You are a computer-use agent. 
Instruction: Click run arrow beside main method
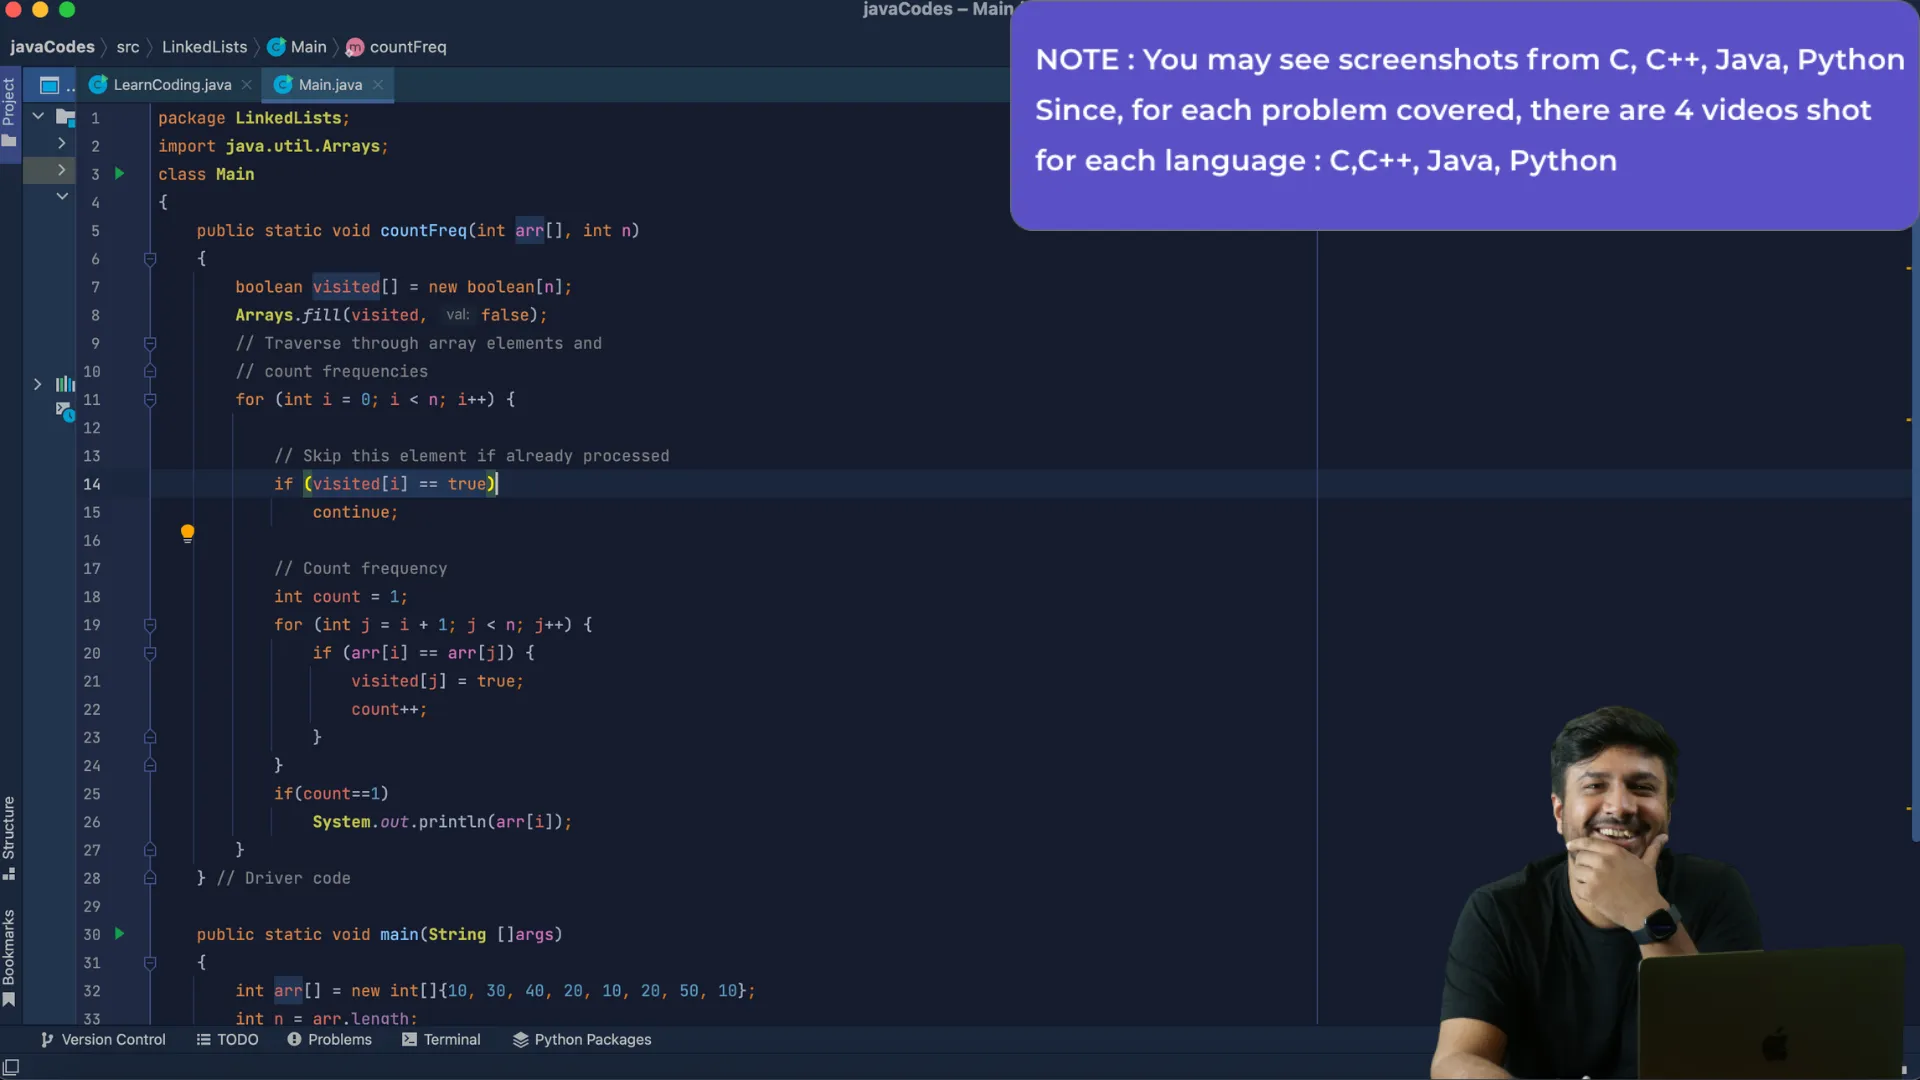coord(119,934)
